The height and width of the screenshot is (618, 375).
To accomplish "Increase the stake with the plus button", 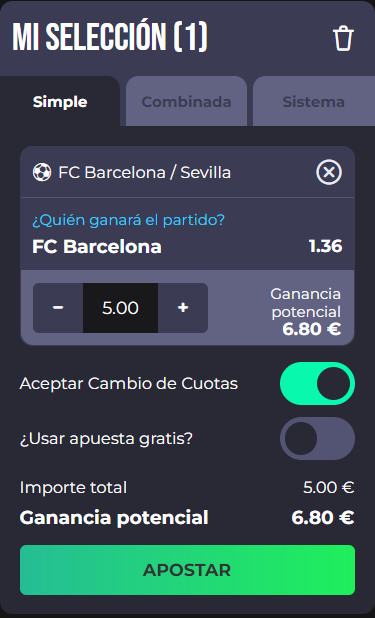I will 183,308.
